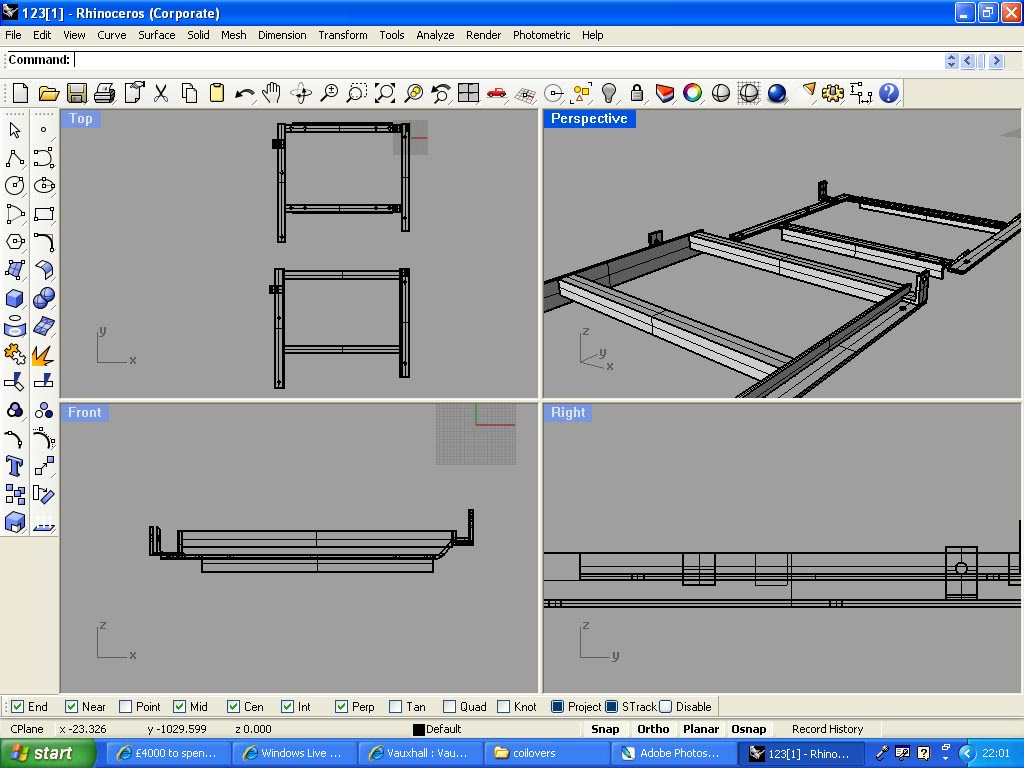The height and width of the screenshot is (768, 1024).
Task: Select the Circle tool in left toolbar
Action: (x=15, y=186)
